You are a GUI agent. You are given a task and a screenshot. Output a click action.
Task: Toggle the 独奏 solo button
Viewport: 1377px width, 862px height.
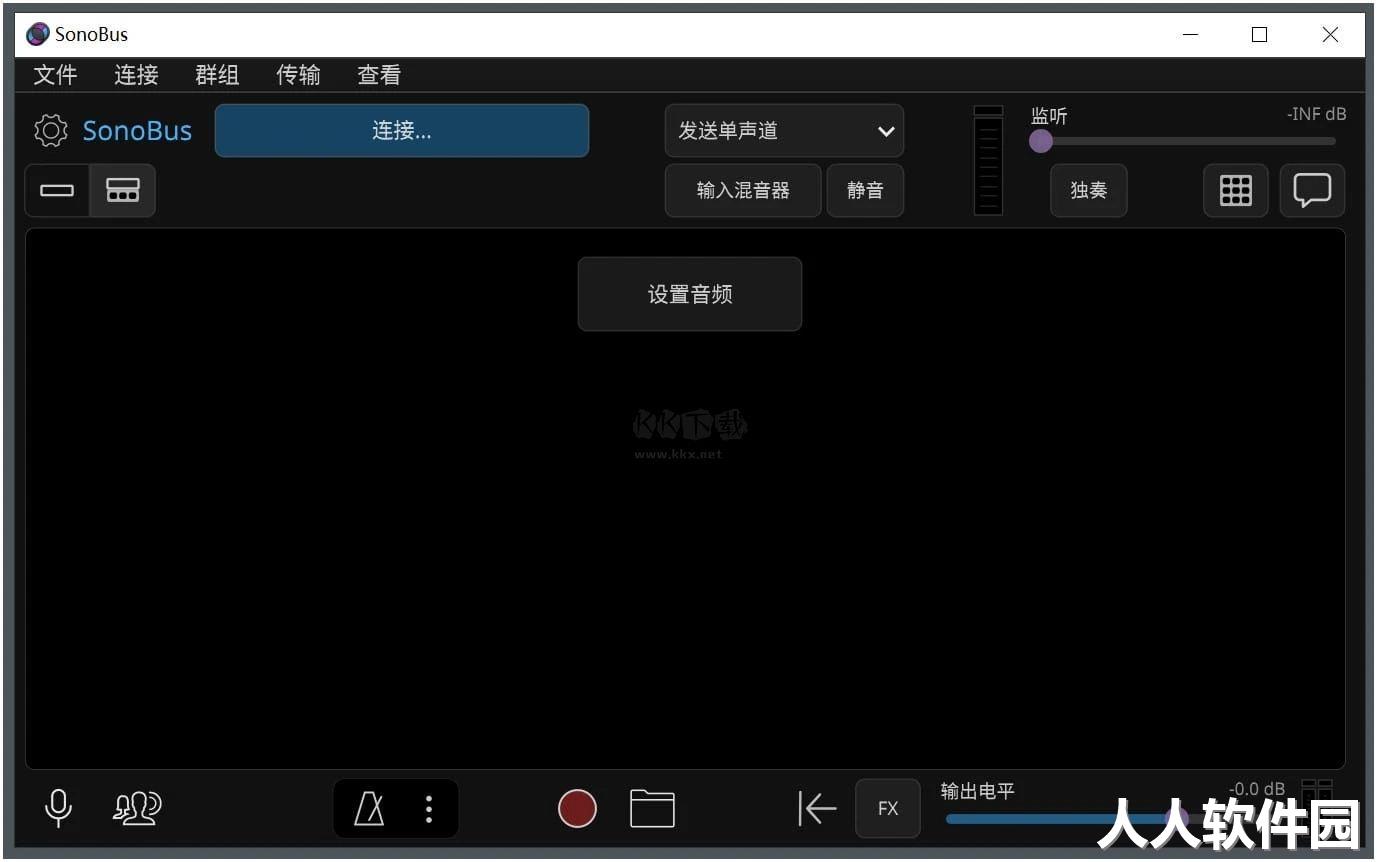pyautogui.click(x=1088, y=190)
